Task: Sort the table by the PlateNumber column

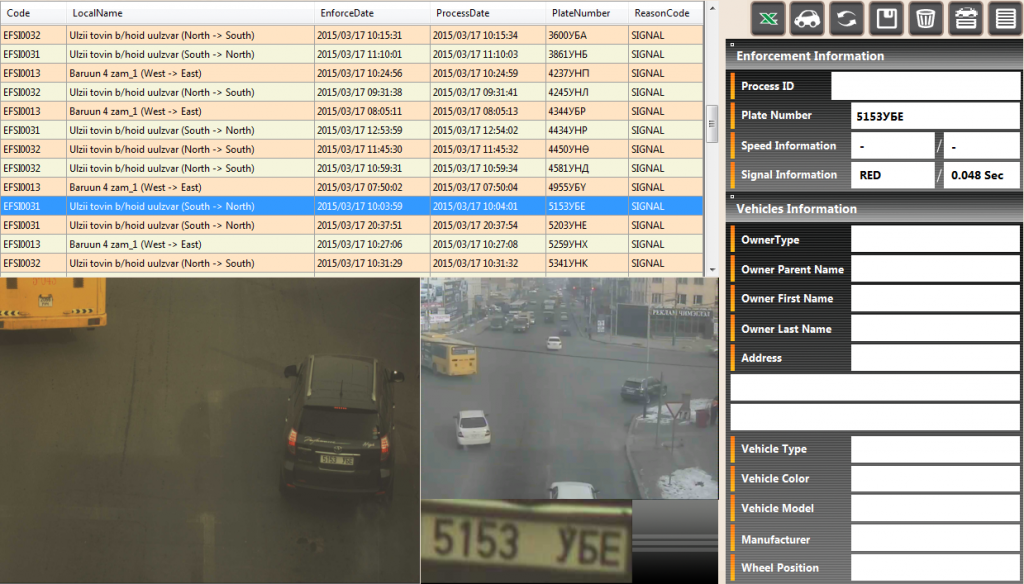Action: [x=580, y=13]
